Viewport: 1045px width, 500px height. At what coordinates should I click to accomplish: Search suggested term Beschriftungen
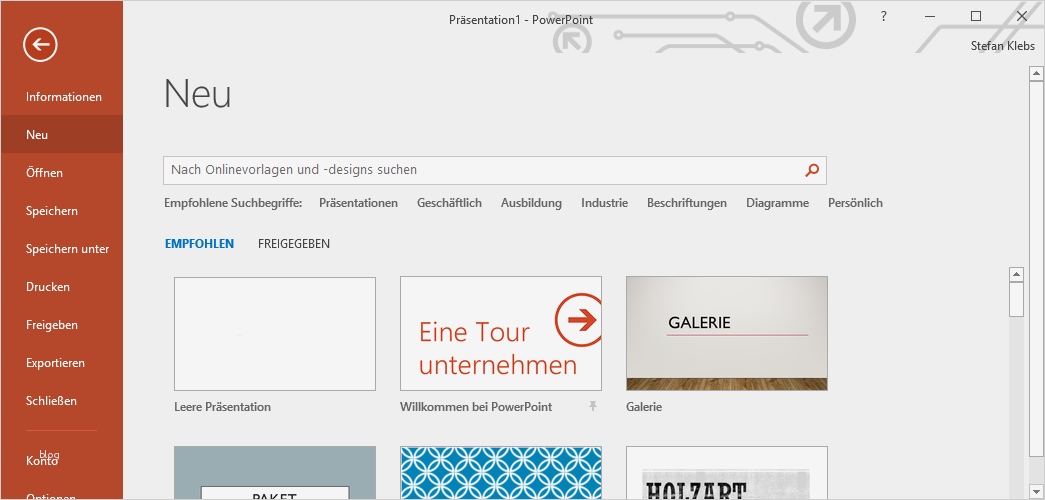(x=686, y=203)
